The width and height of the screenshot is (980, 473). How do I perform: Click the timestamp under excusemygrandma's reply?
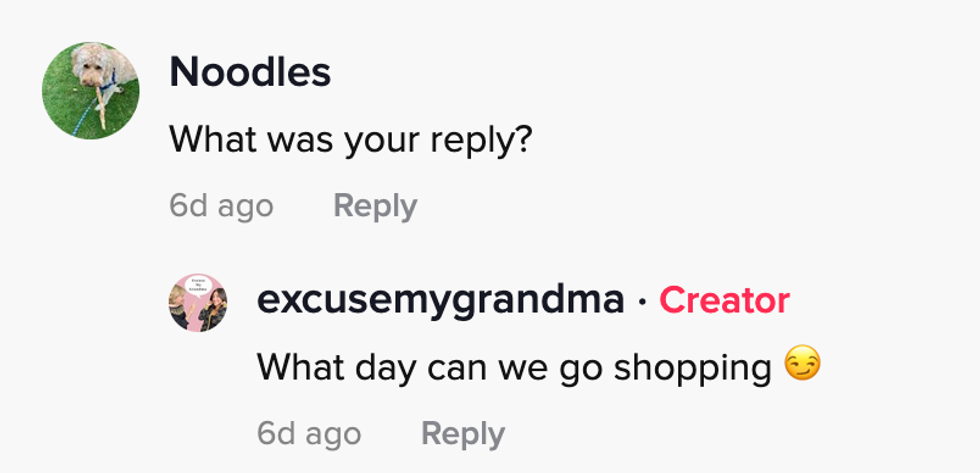(x=309, y=434)
